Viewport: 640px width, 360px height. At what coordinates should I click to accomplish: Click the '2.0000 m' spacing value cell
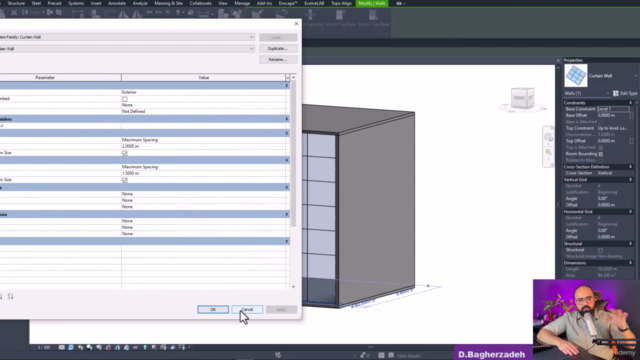pyautogui.click(x=204, y=146)
